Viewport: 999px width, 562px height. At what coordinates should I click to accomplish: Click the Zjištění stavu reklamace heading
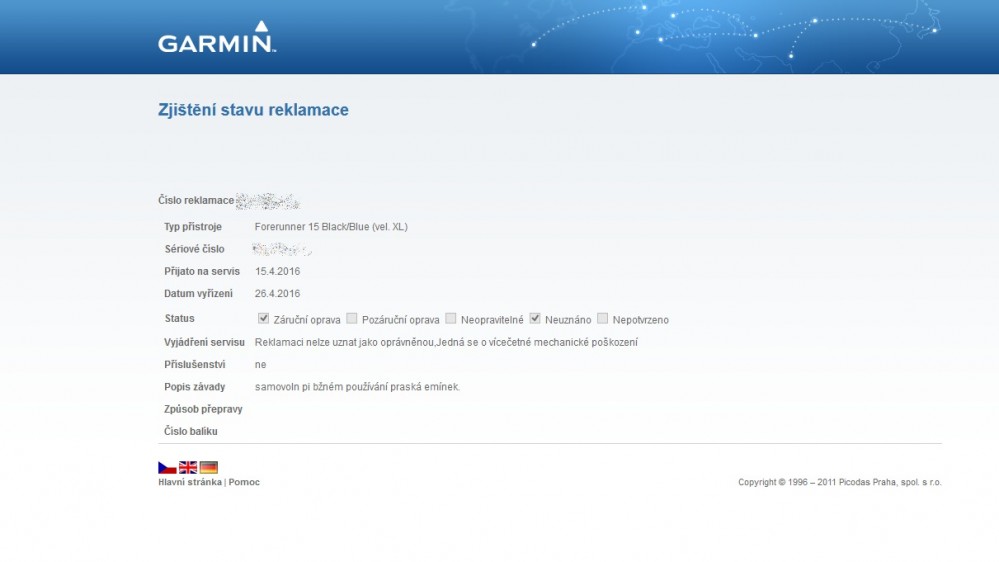pyautogui.click(x=253, y=110)
